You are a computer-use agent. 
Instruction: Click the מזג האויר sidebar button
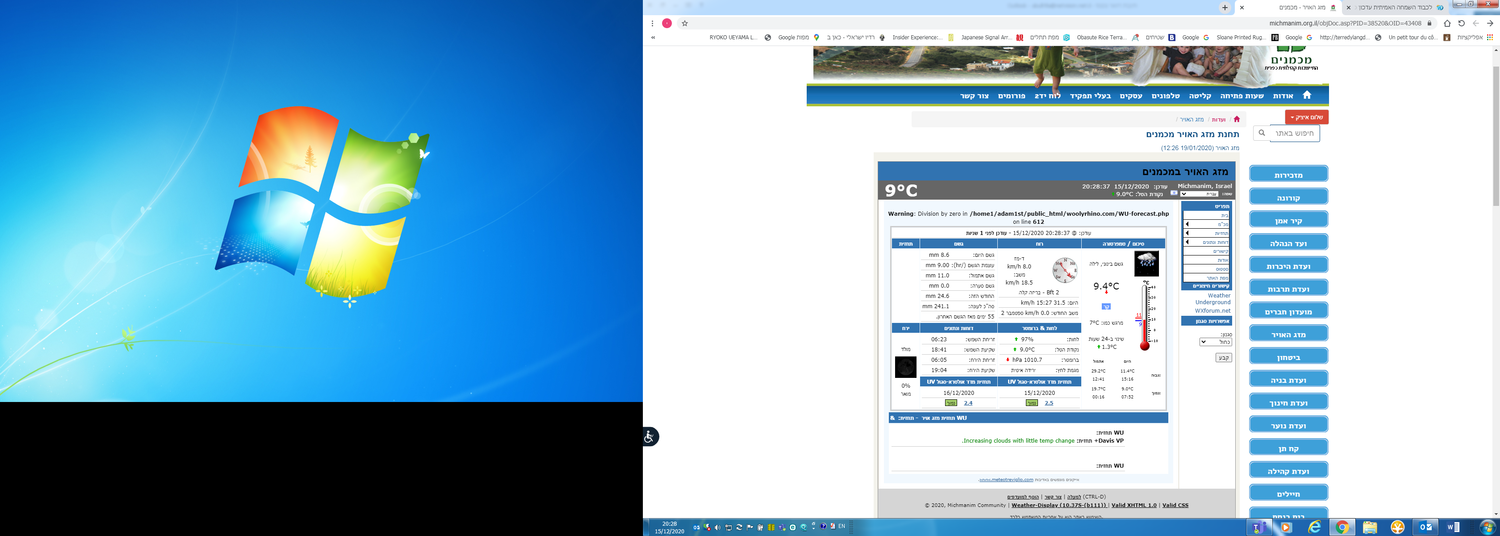click(x=1288, y=334)
